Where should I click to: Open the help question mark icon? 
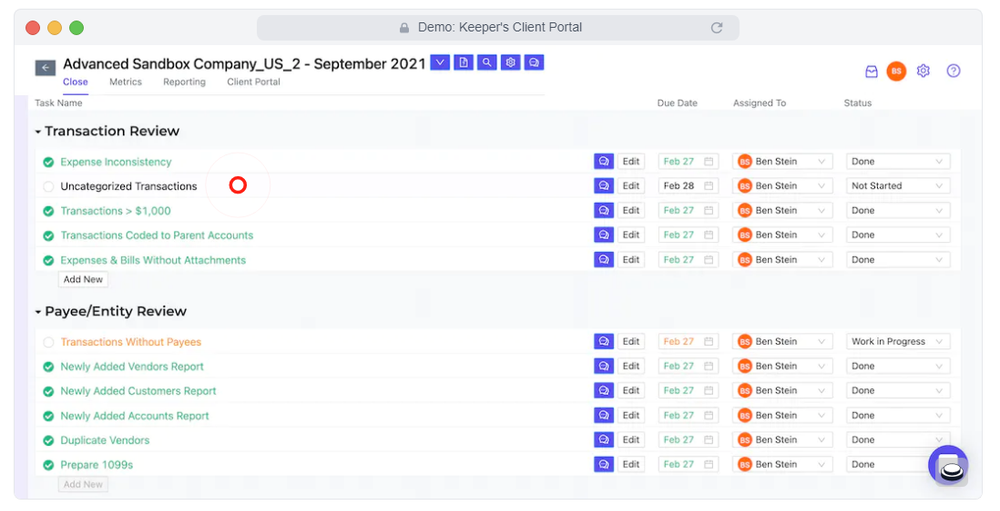pyautogui.click(x=953, y=71)
